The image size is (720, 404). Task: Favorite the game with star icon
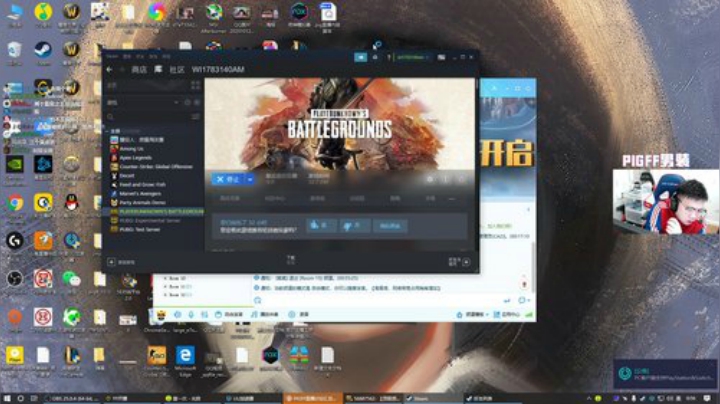click(x=461, y=179)
